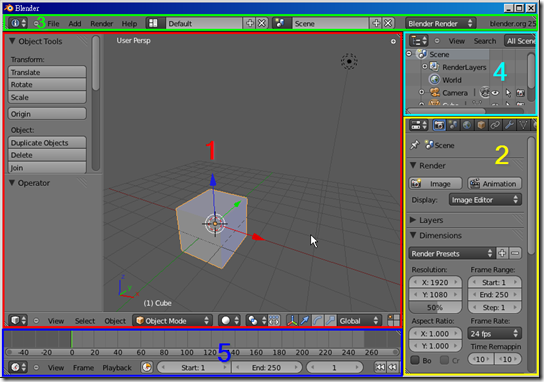The height and width of the screenshot is (382, 544).
Task: Switch to Scene properties icon tab
Action: click(x=453, y=125)
